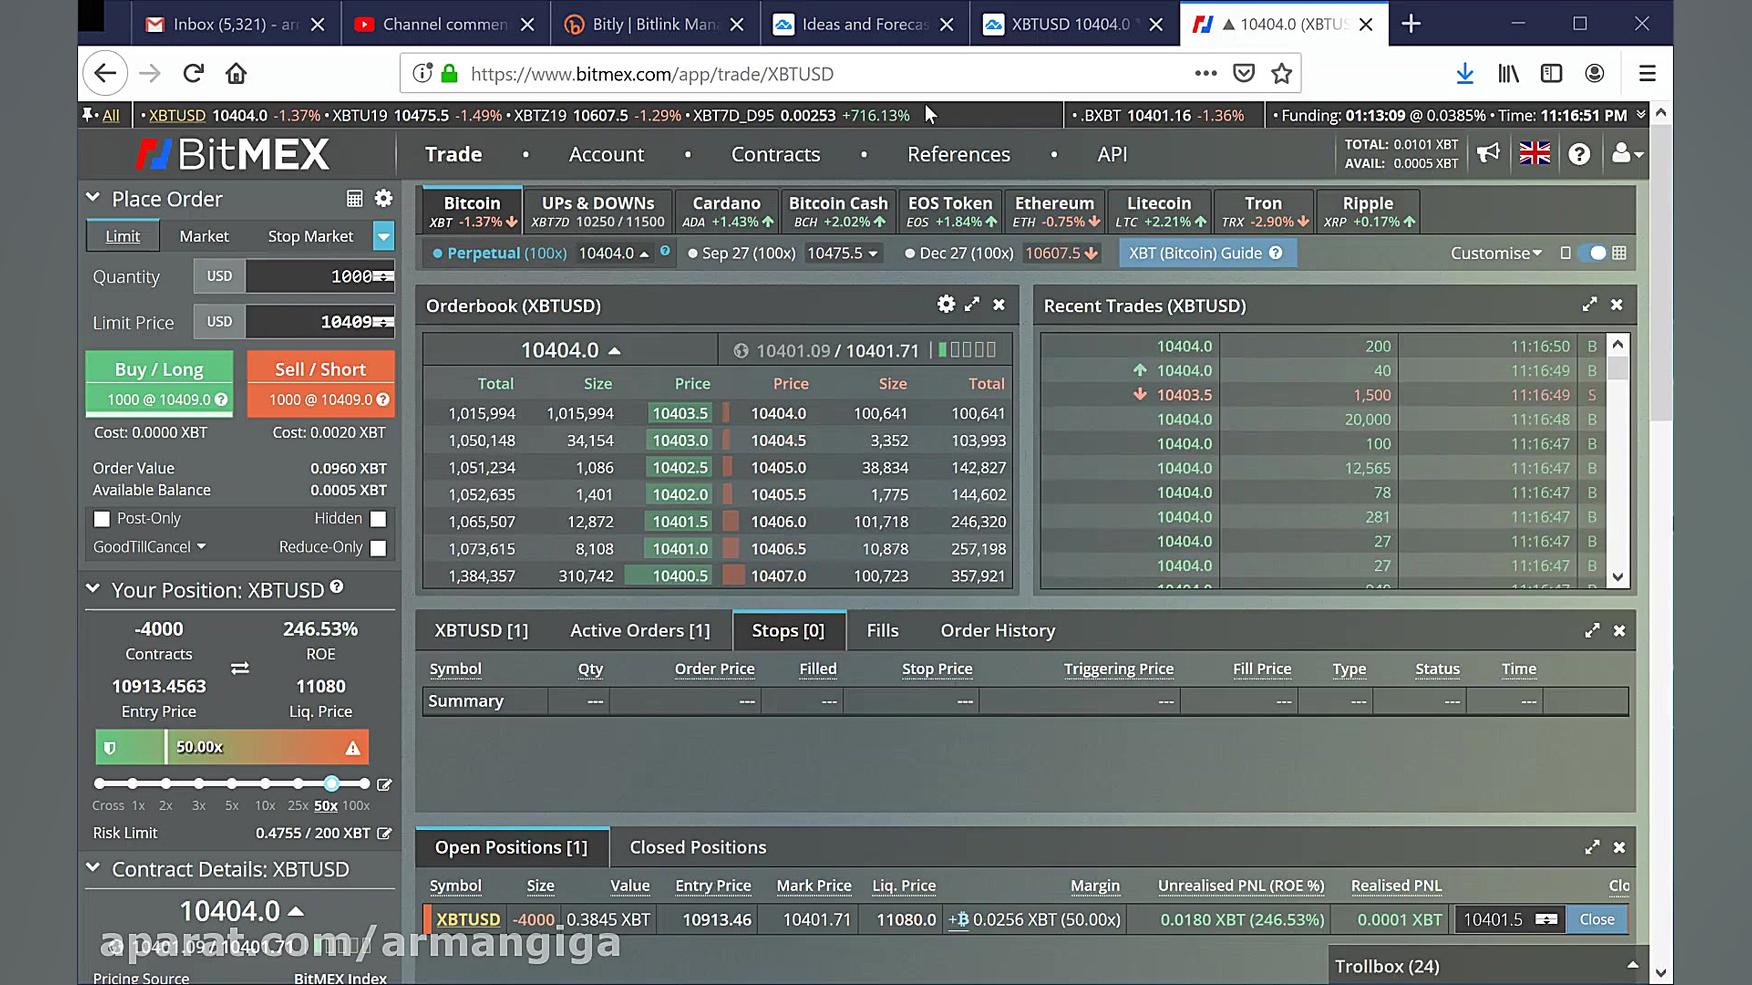Screen dimensions: 1752x985
Task: Expand the ticker bar chevron
Action: [1640, 115]
